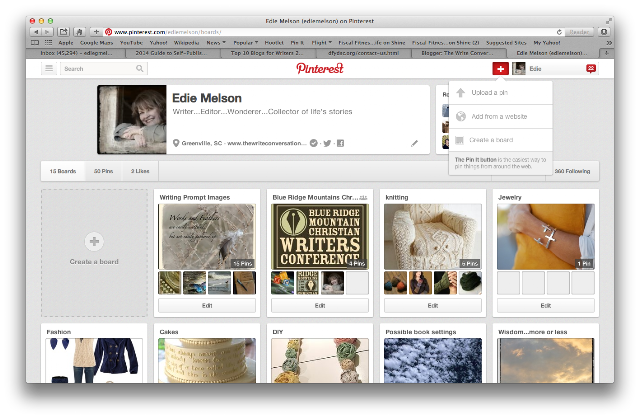640x419 pixels.
Task: Go back with Safari's back arrow
Action: 36,32
